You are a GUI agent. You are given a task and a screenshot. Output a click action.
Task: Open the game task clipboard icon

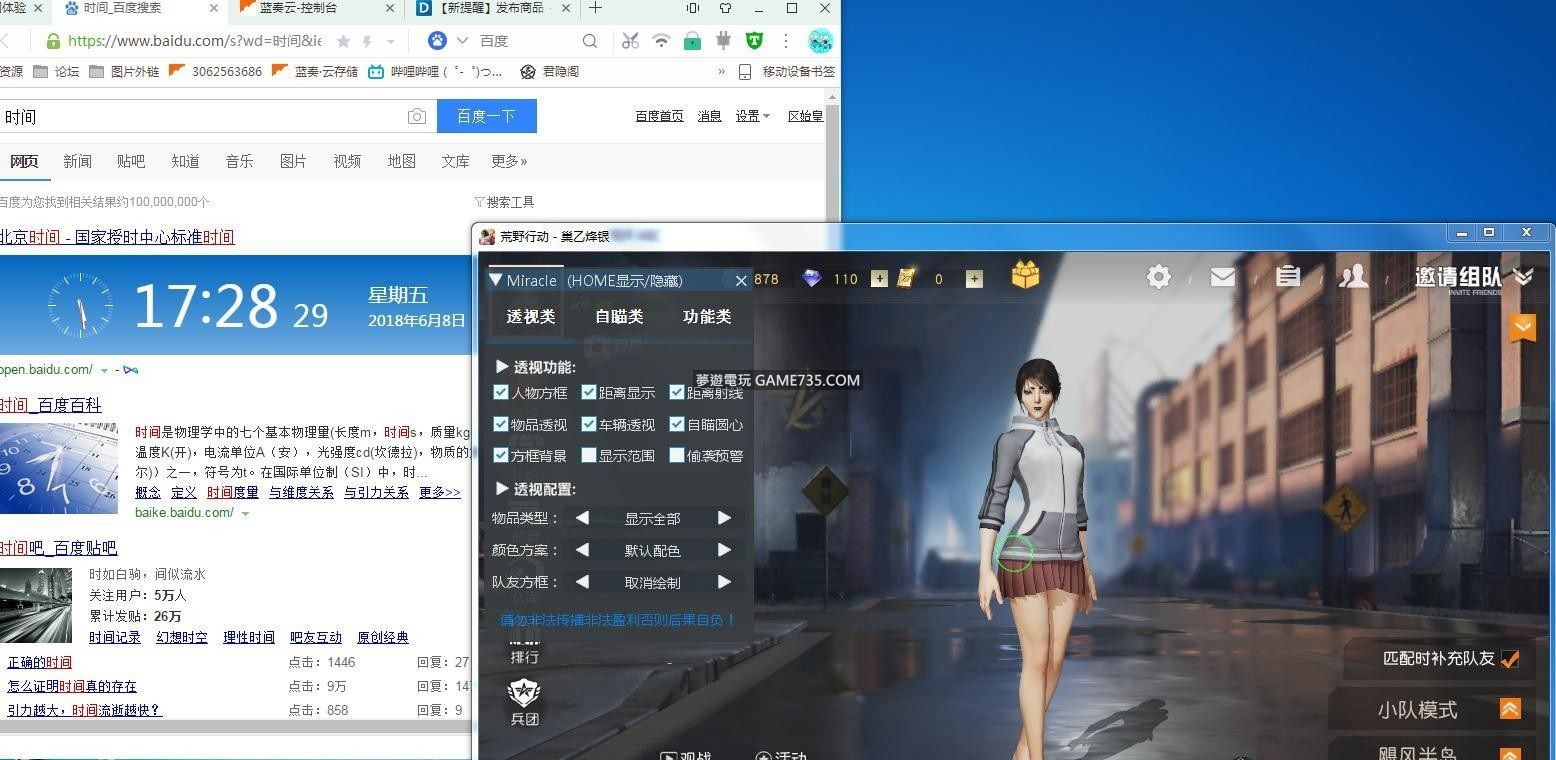tap(1288, 276)
